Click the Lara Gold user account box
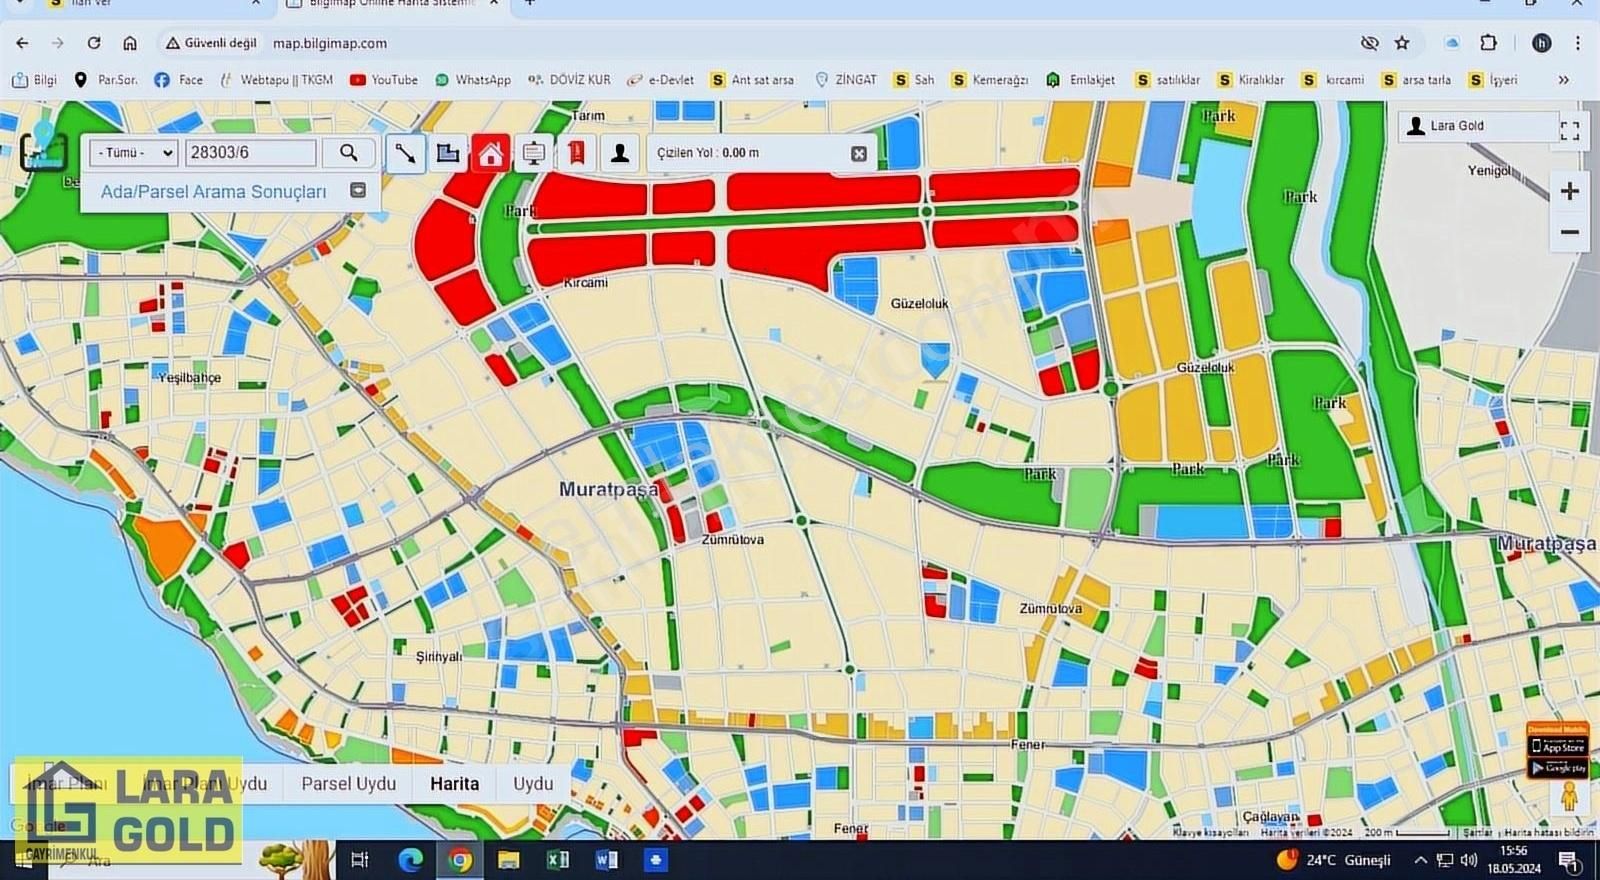This screenshot has height=880, width=1600. 1476,126
